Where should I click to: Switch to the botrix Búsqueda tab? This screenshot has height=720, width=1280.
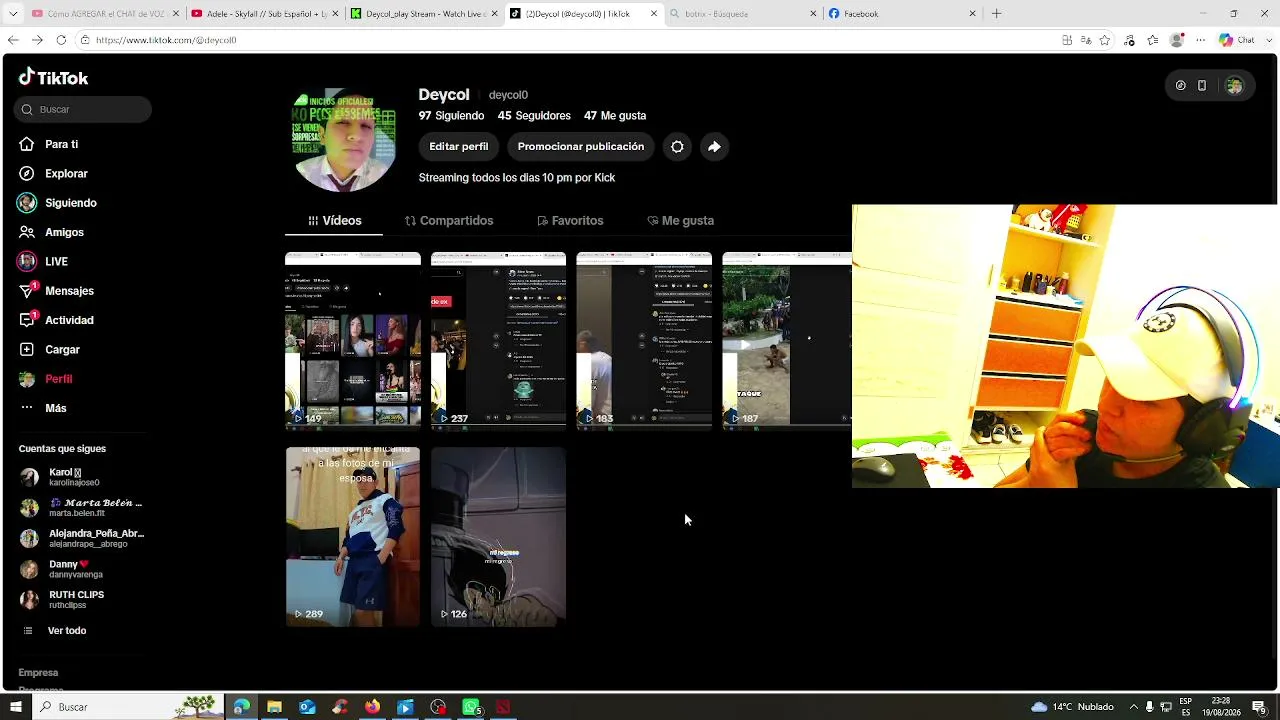click(741, 14)
